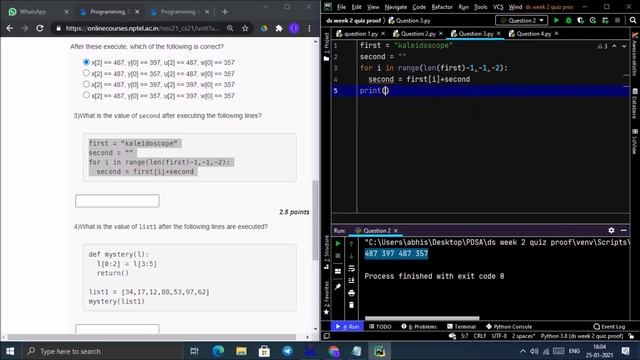This screenshot has width=640, height=360.
Task: Open Microsoft Edge from taskbar
Action: (218, 351)
